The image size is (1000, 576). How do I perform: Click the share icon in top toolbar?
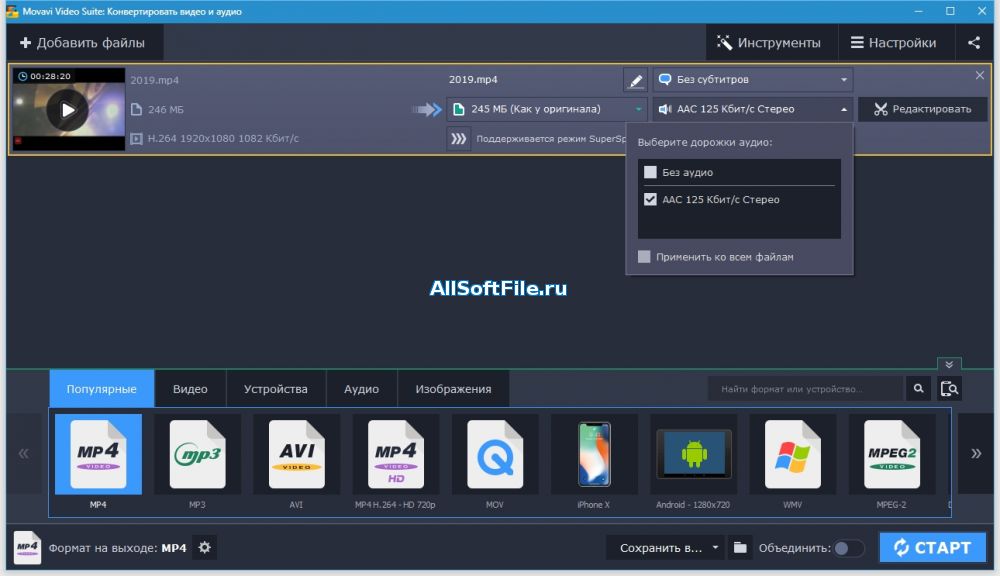point(974,43)
